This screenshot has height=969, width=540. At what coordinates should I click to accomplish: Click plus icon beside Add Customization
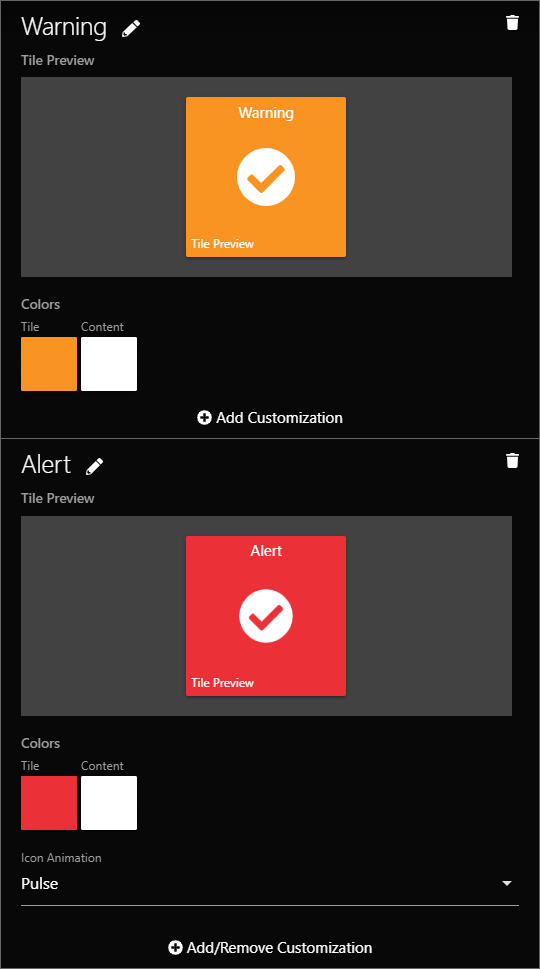(205, 418)
